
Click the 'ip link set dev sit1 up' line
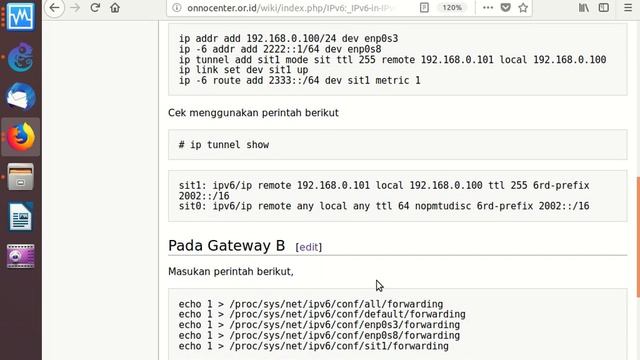[243, 70]
